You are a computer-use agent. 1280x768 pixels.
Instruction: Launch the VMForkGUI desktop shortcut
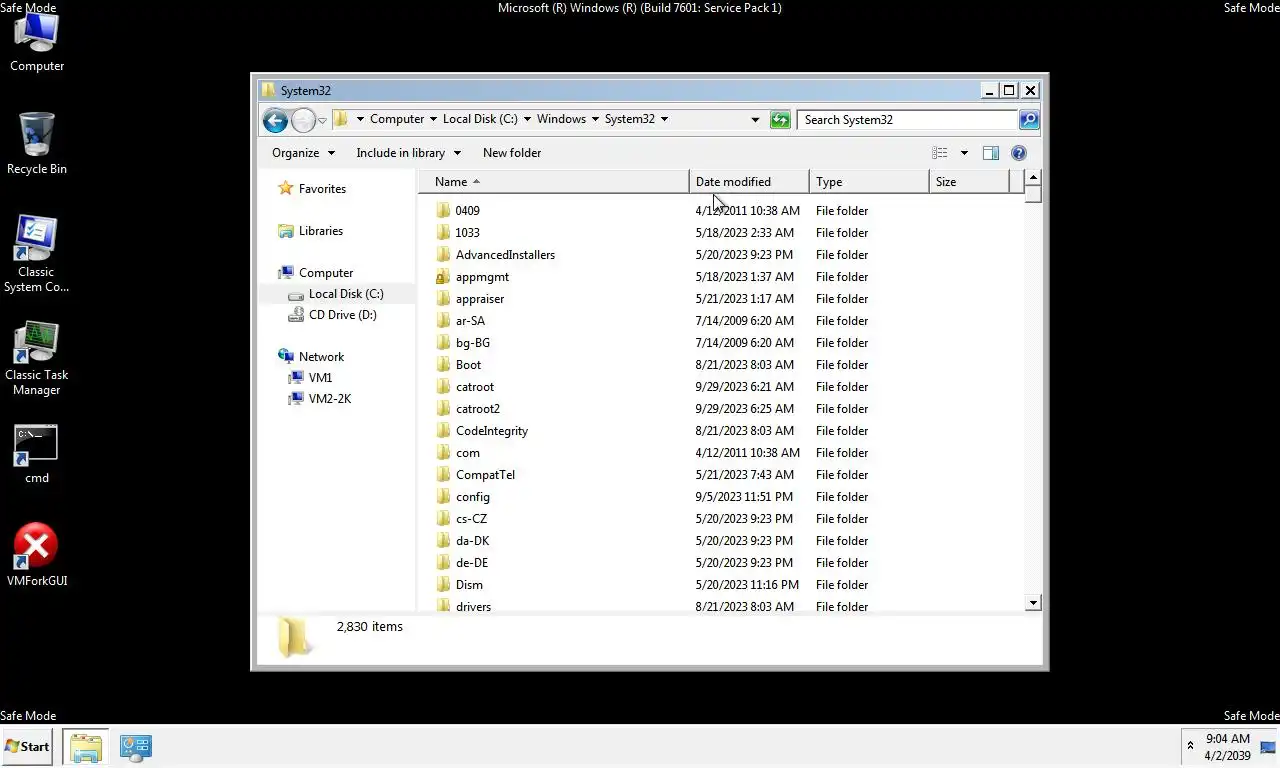[37, 554]
